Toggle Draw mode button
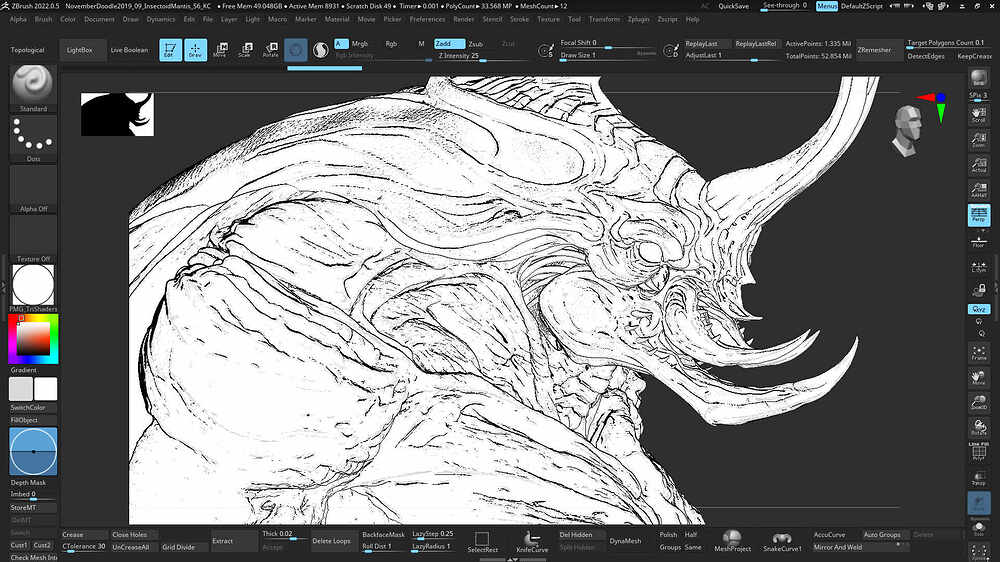 (x=195, y=50)
